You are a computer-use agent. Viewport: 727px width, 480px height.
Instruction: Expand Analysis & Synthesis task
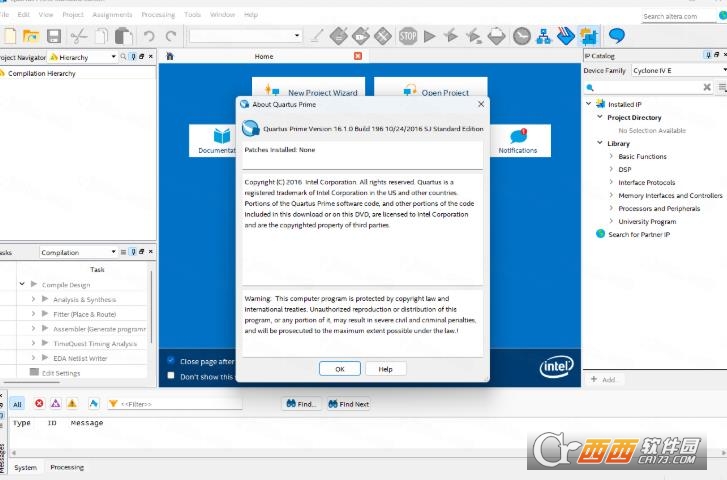click(x=33, y=299)
